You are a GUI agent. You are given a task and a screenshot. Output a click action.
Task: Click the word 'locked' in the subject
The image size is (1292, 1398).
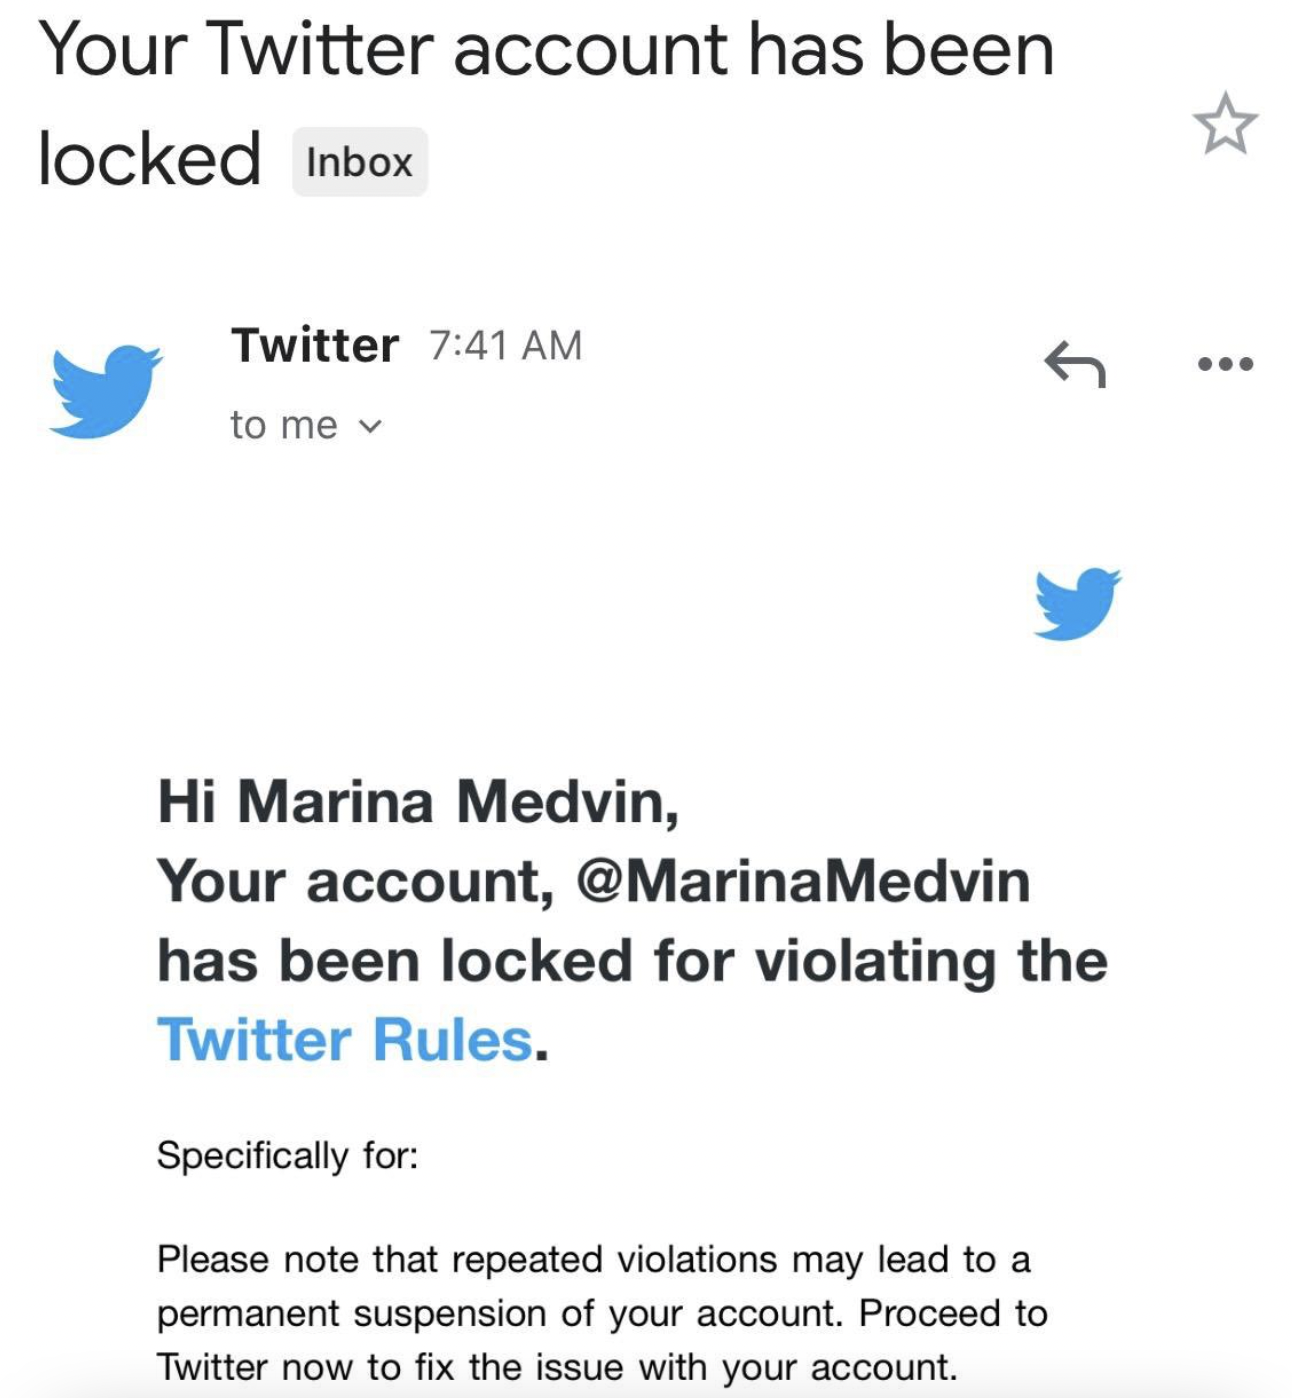149,159
